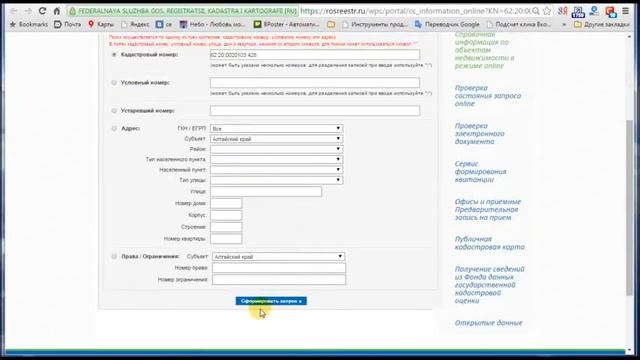Click the Номер квартиры input field

(x=226, y=239)
